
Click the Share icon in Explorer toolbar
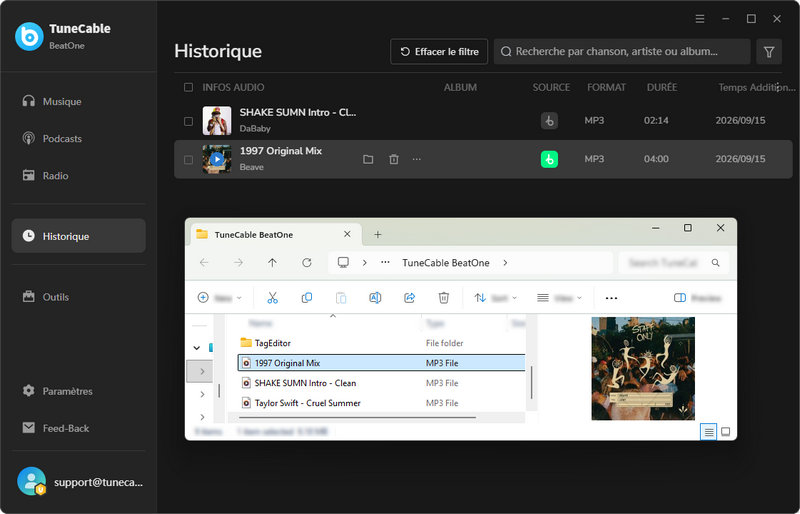(x=409, y=298)
